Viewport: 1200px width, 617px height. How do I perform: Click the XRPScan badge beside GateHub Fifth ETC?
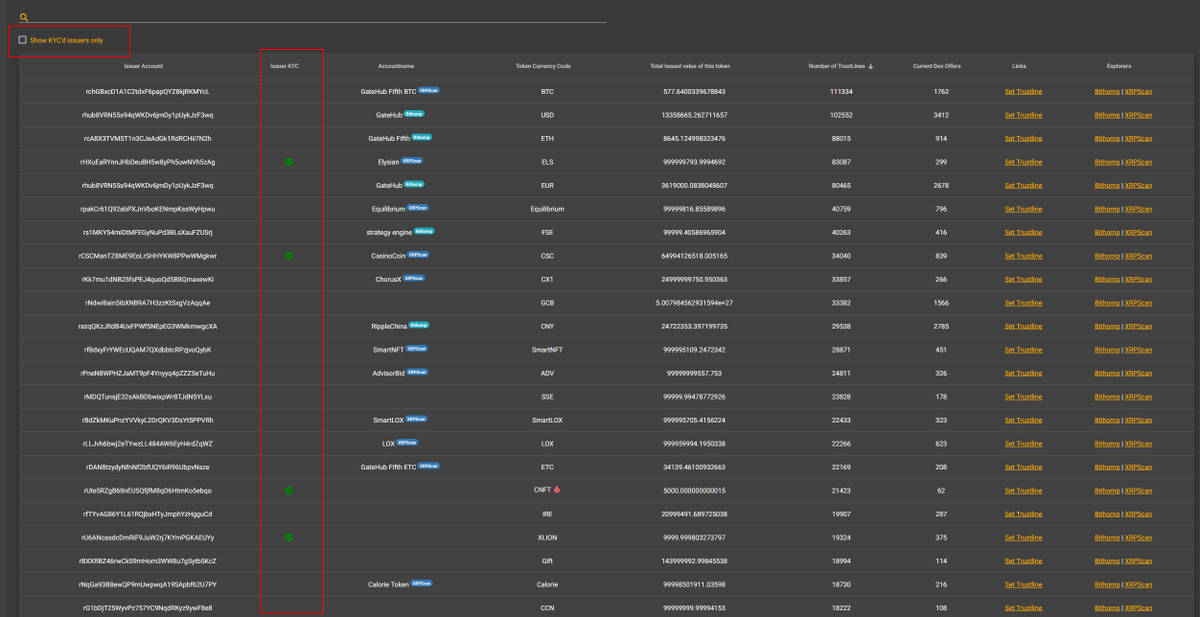[429, 467]
